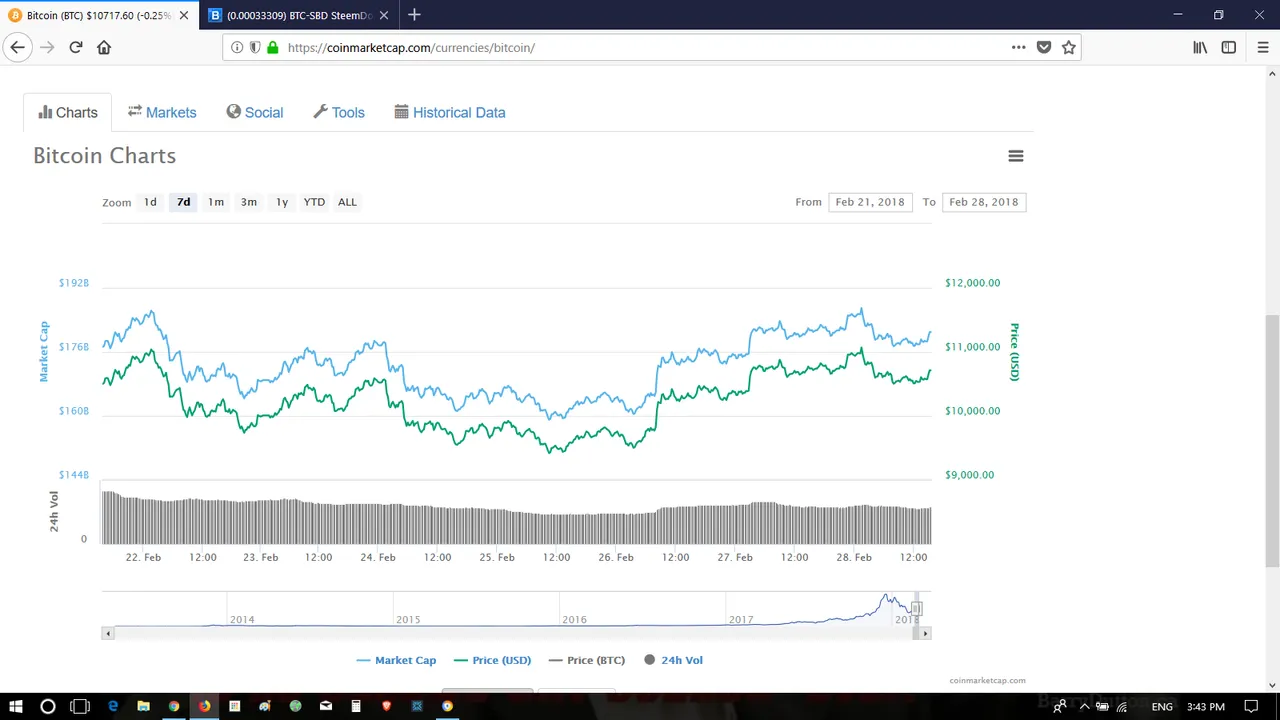1280x720 pixels.
Task: Click the 3:43 PM taskbar clock
Action: (1205, 707)
